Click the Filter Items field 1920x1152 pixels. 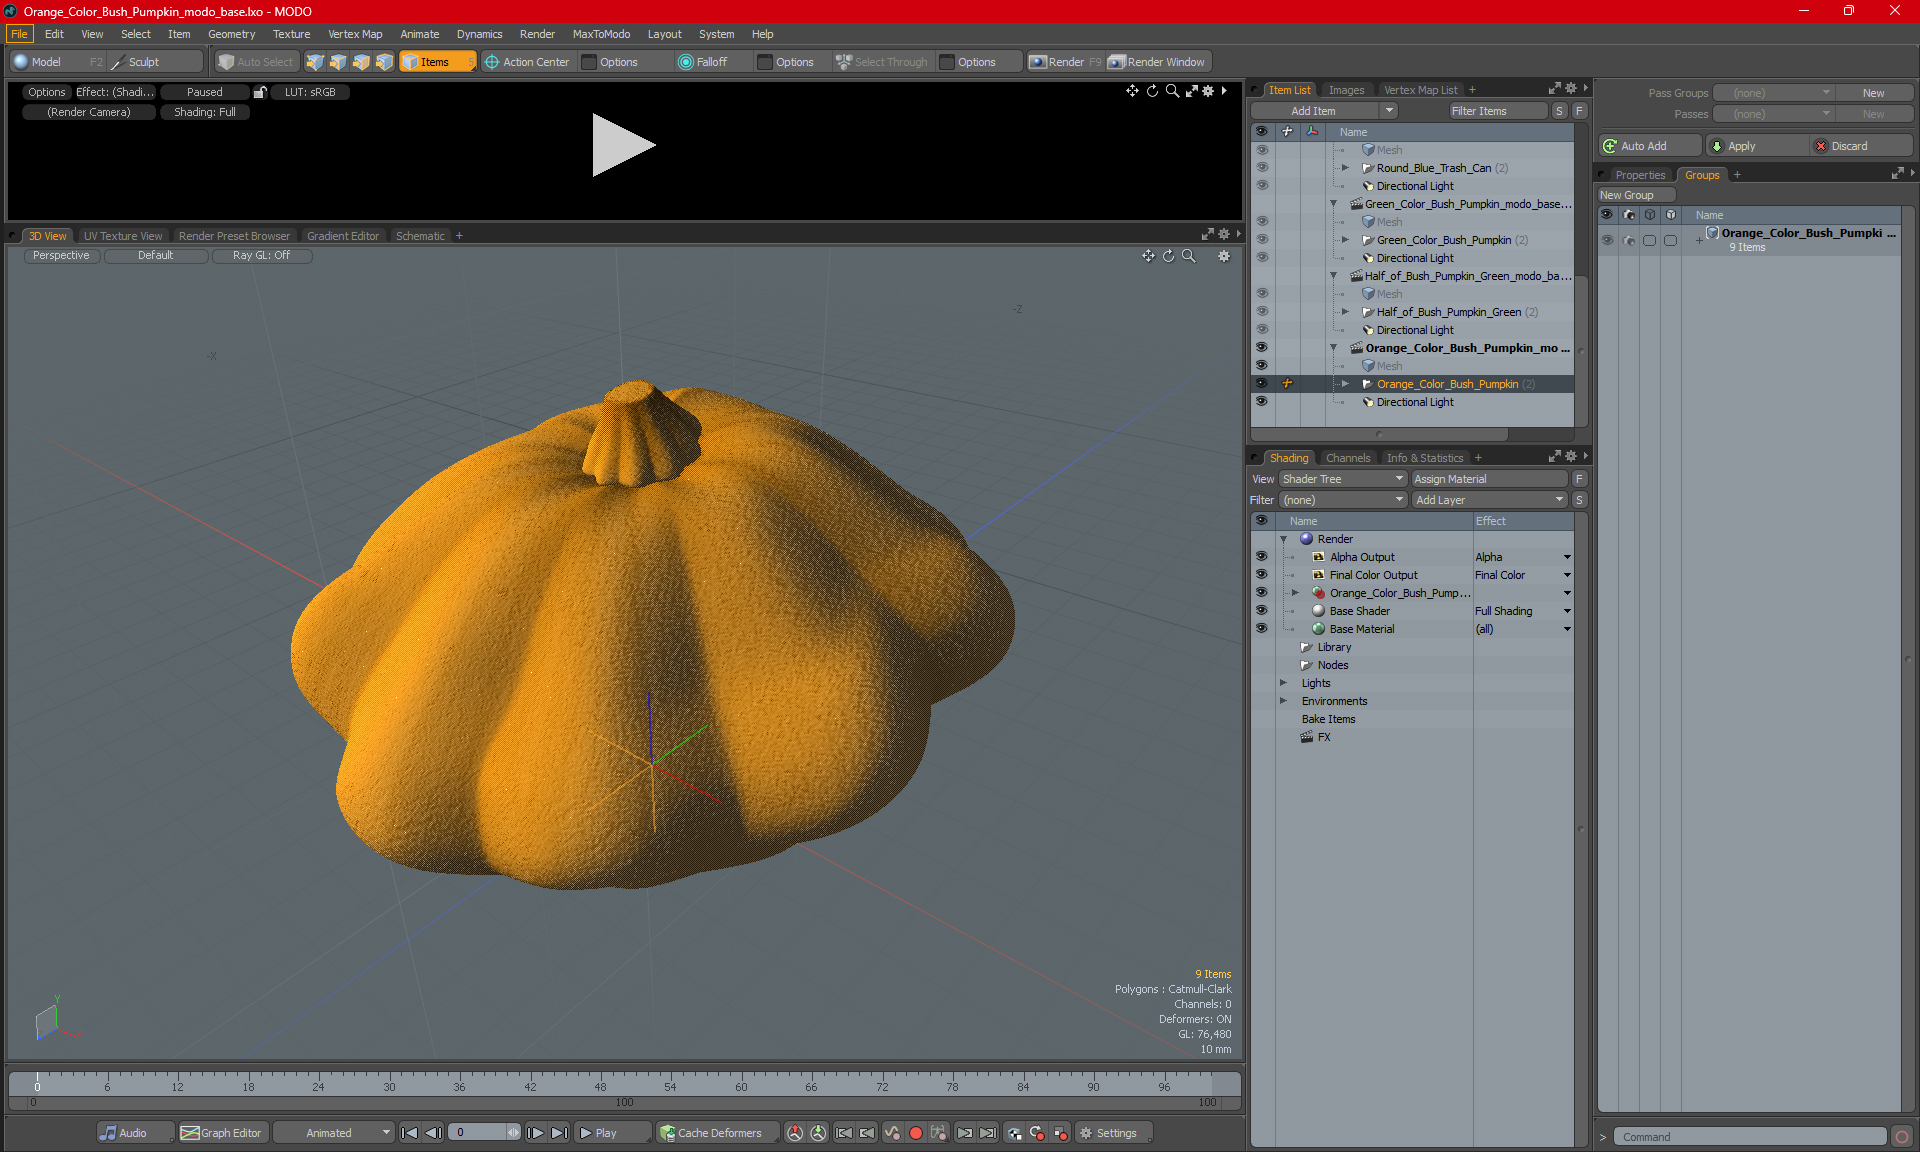[x=1497, y=111]
